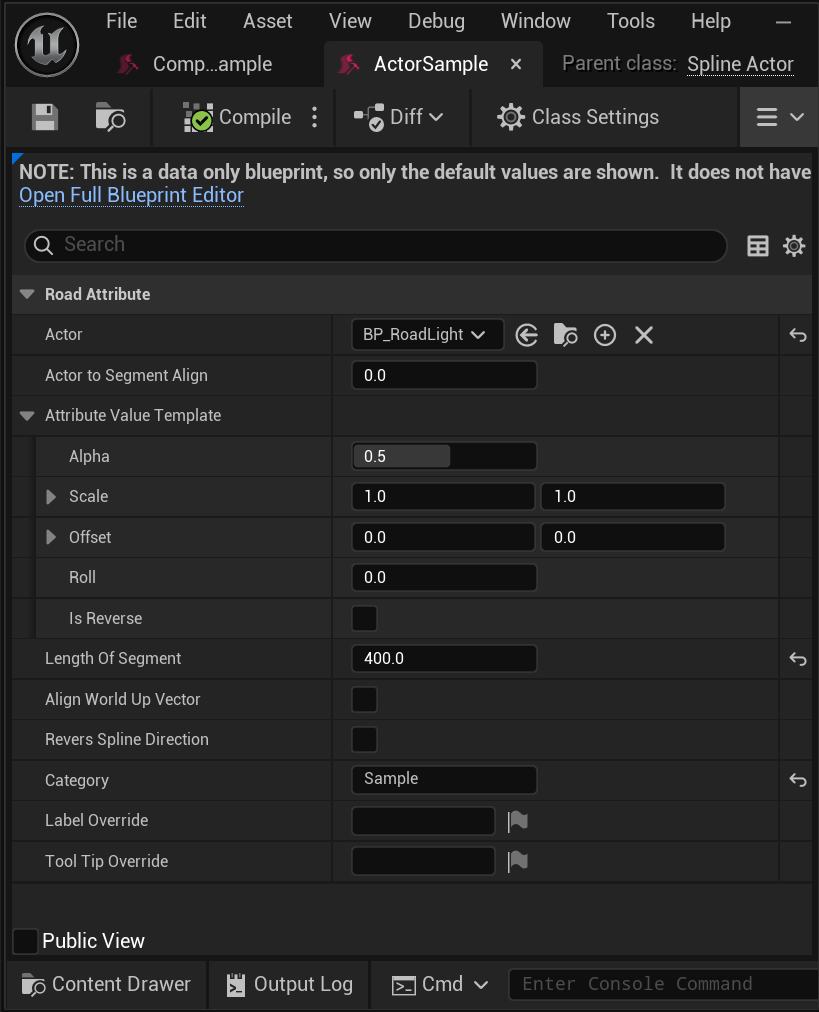Expand the Offset property
Image resolution: width=819 pixels, height=1012 pixels.
coord(51,537)
